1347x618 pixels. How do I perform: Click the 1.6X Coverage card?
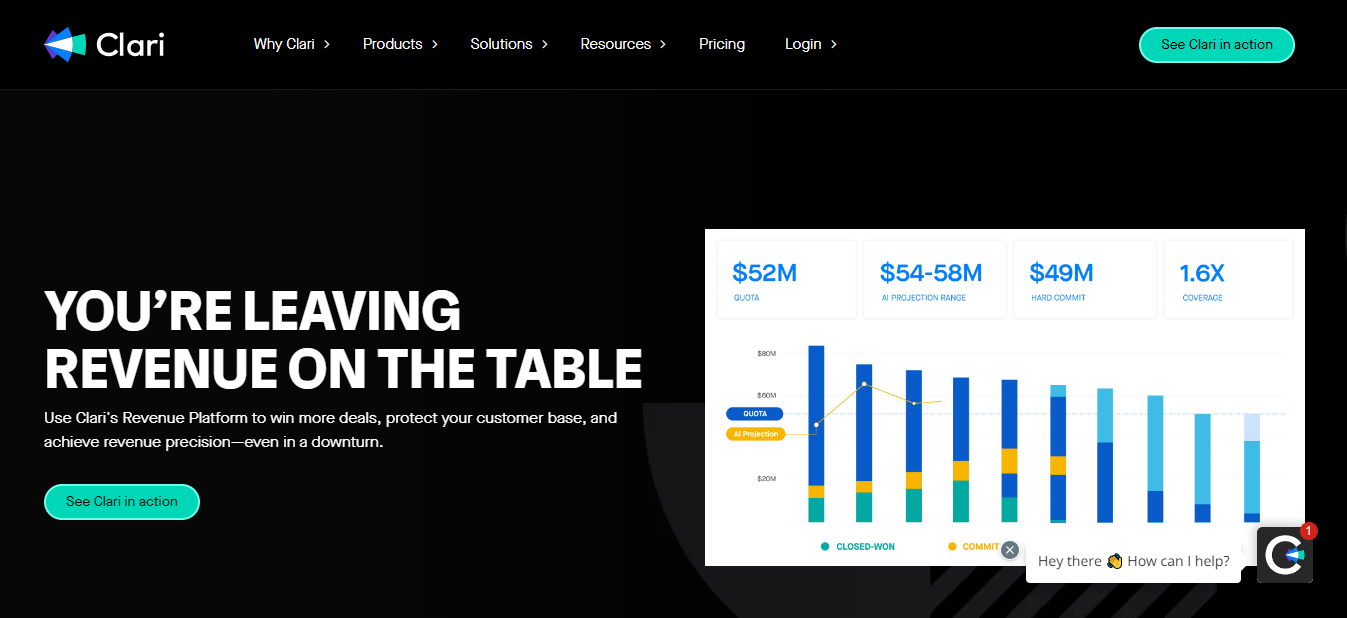click(x=1228, y=280)
